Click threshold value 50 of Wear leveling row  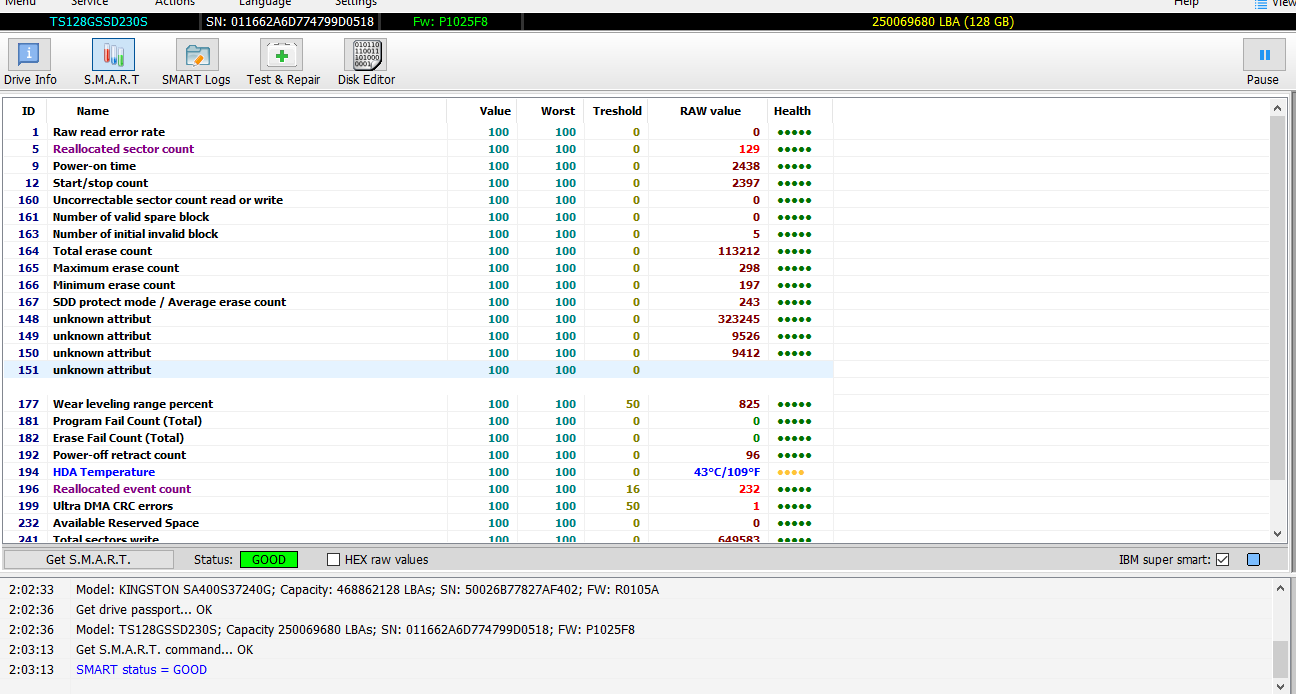coord(633,404)
